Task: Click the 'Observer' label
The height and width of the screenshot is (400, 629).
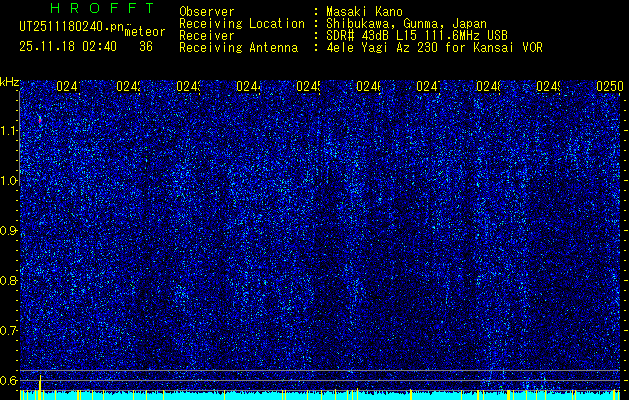Action: tap(207, 12)
